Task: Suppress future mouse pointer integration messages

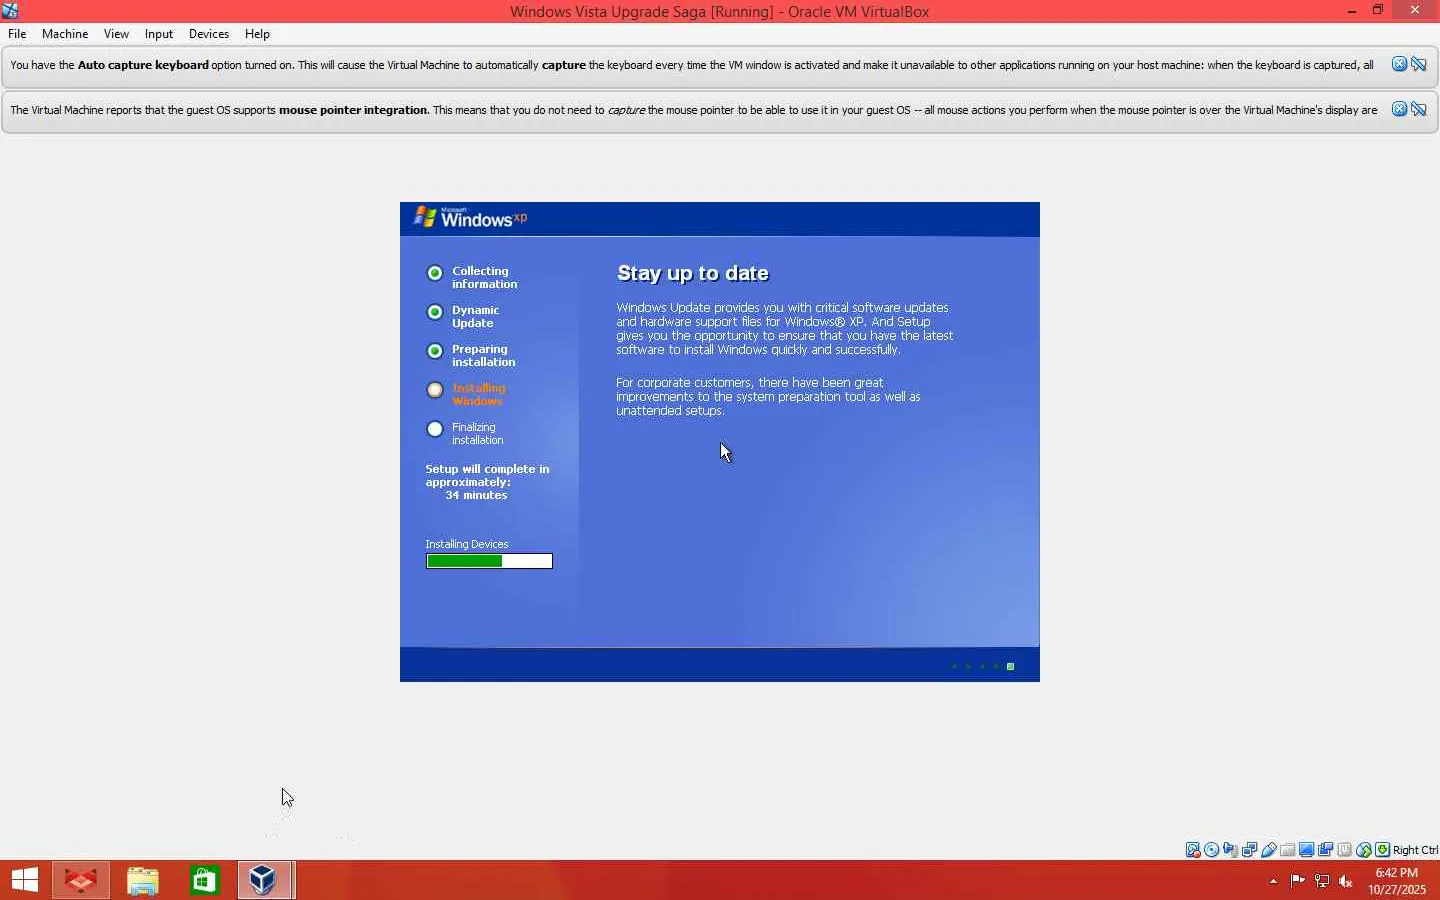Action: (1419, 110)
